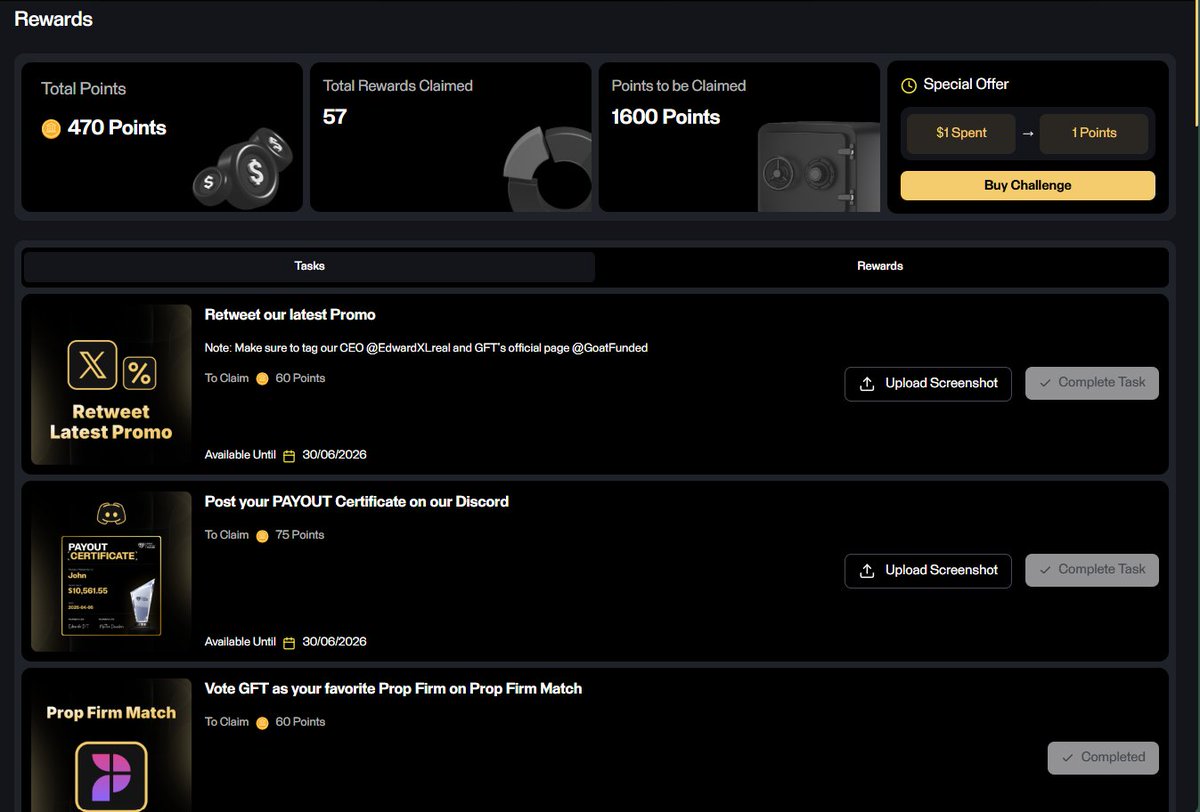Select the Tasks tab
The height and width of the screenshot is (812, 1200).
pyautogui.click(x=309, y=266)
